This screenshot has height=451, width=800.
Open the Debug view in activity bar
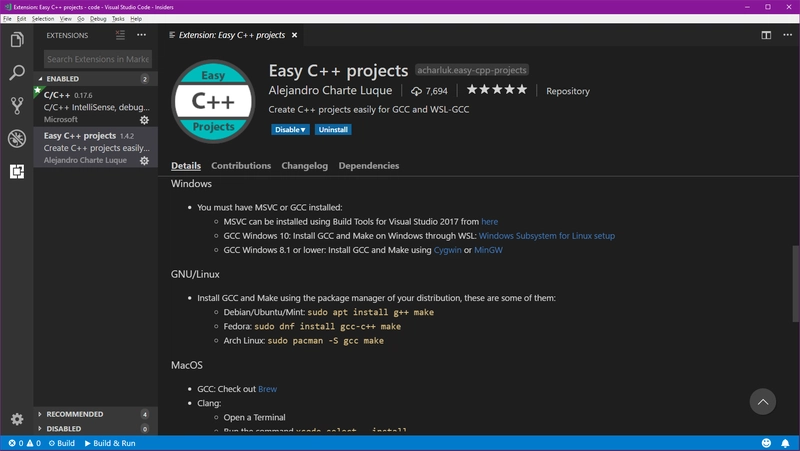pos(17,139)
